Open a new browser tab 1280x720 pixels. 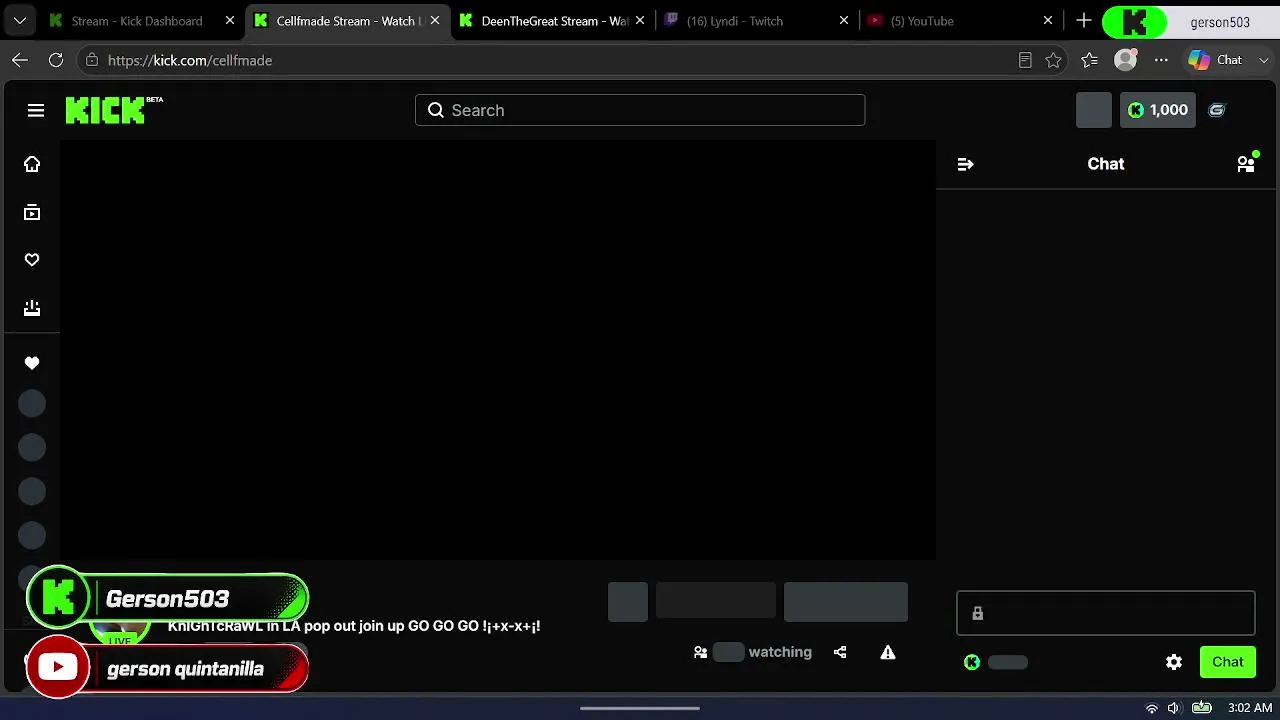pyautogui.click(x=1084, y=21)
